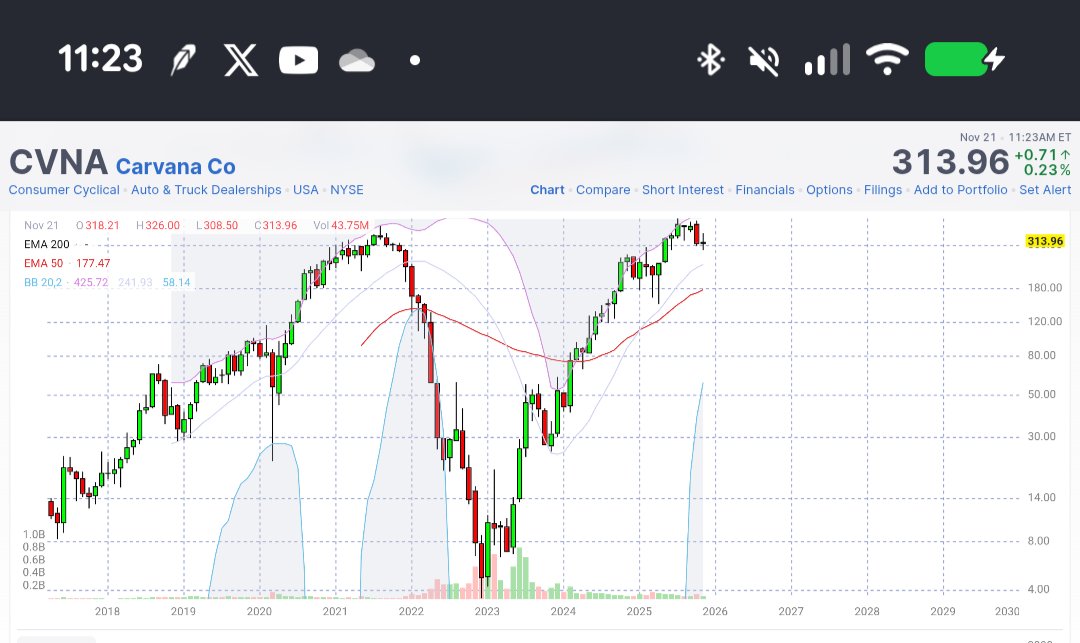Click the BB upper band value 425.72
This screenshot has width=1080, height=643.
tap(91, 282)
